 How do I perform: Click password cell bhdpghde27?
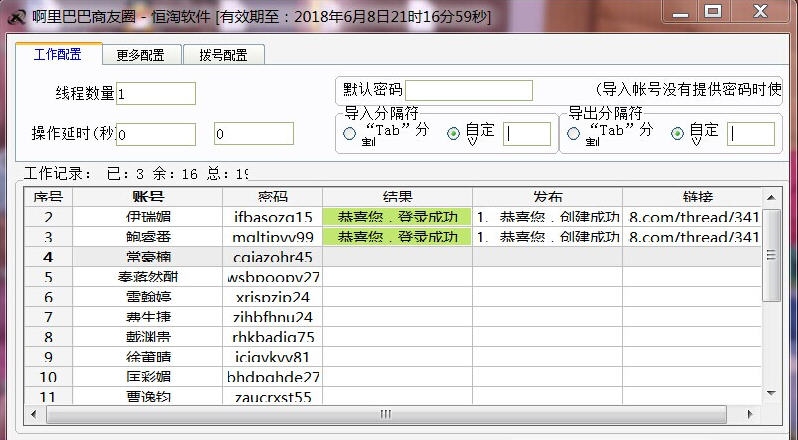[272, 377]
